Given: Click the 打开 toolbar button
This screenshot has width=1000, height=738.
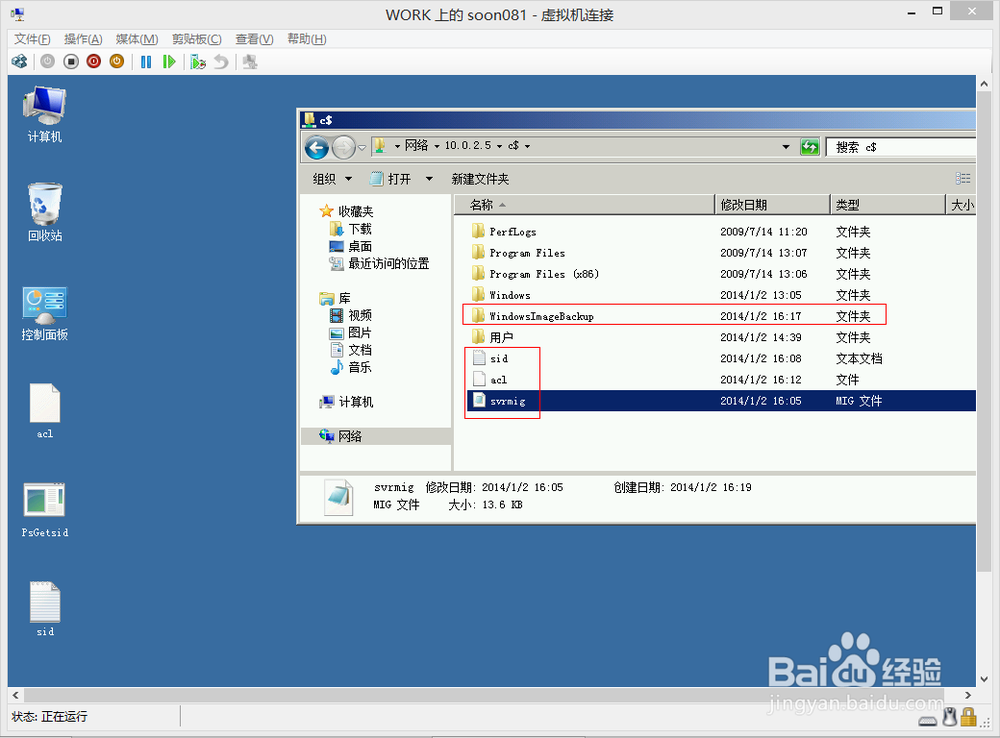Looking at the screenshot, I should pos(391,179).
